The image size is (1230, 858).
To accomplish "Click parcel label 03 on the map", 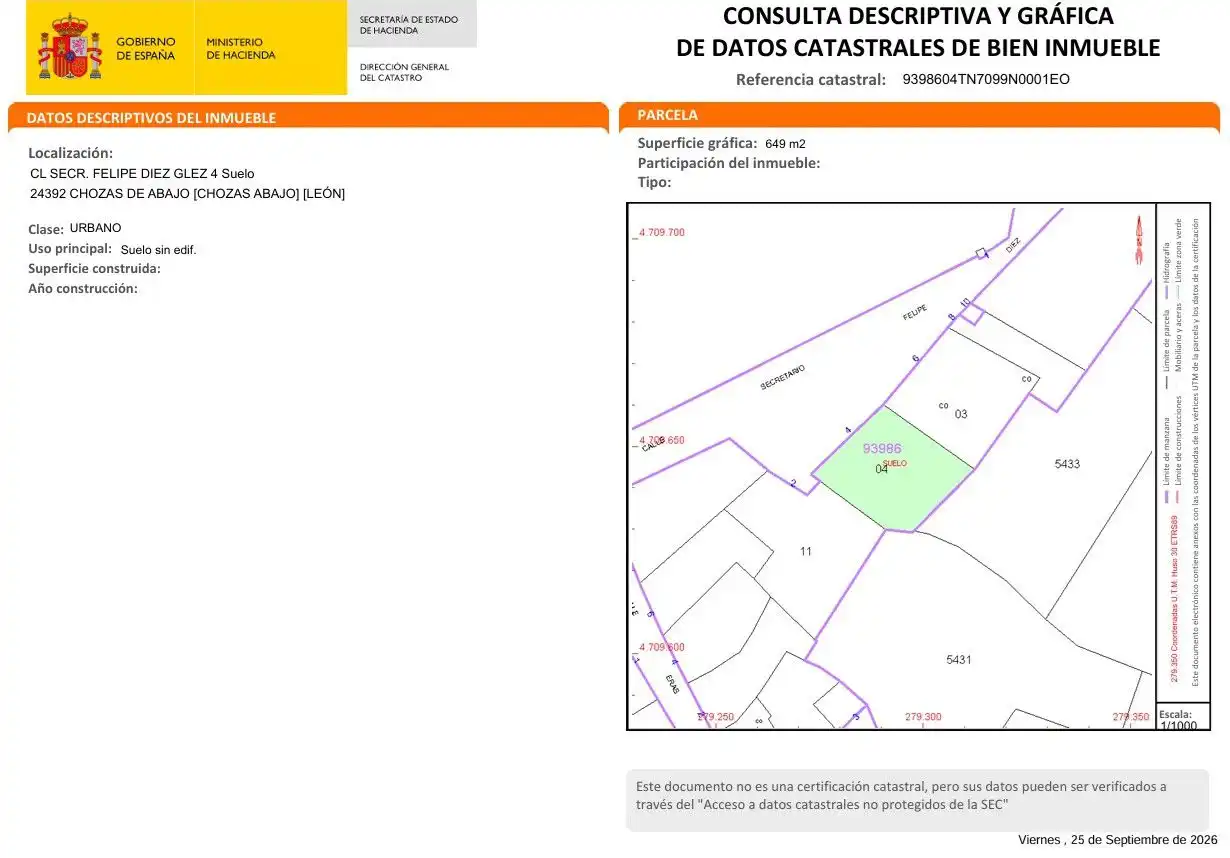I will [x=961, y=414].
